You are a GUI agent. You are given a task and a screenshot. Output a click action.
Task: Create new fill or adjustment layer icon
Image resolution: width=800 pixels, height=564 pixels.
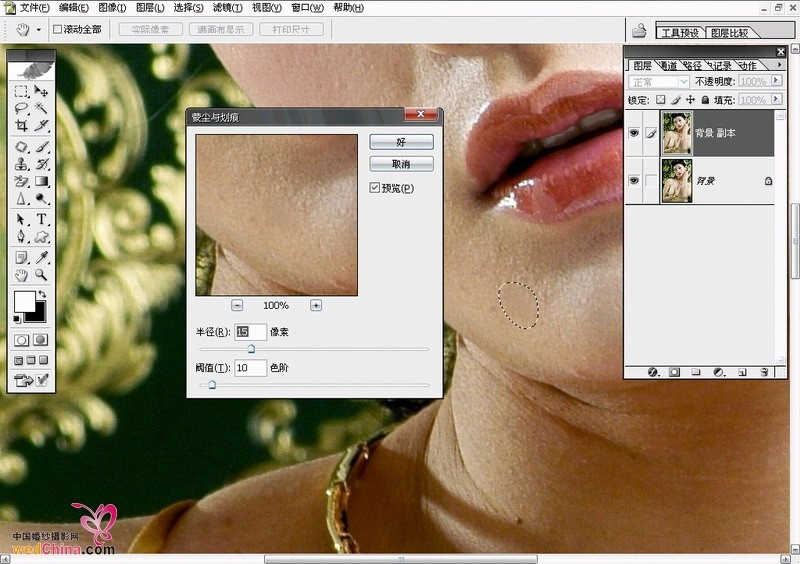coord(719,372)
